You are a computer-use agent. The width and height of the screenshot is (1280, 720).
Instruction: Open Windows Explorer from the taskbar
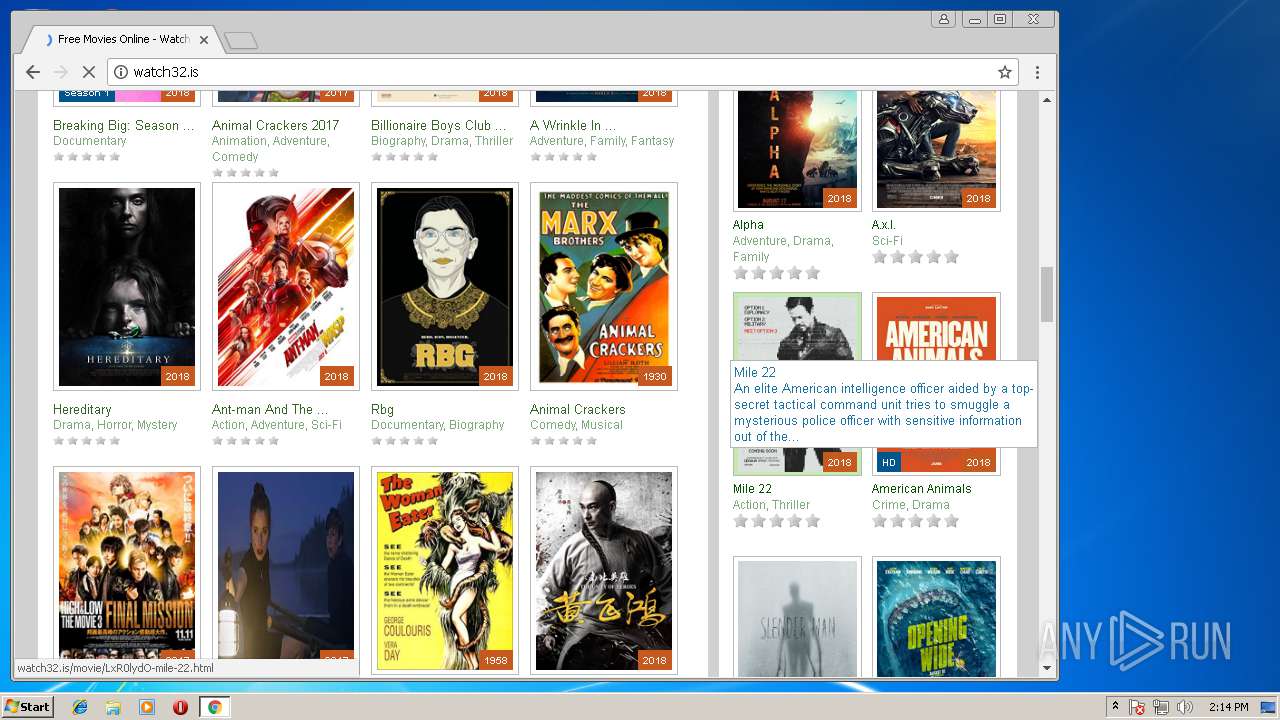(x=113, y=707)
